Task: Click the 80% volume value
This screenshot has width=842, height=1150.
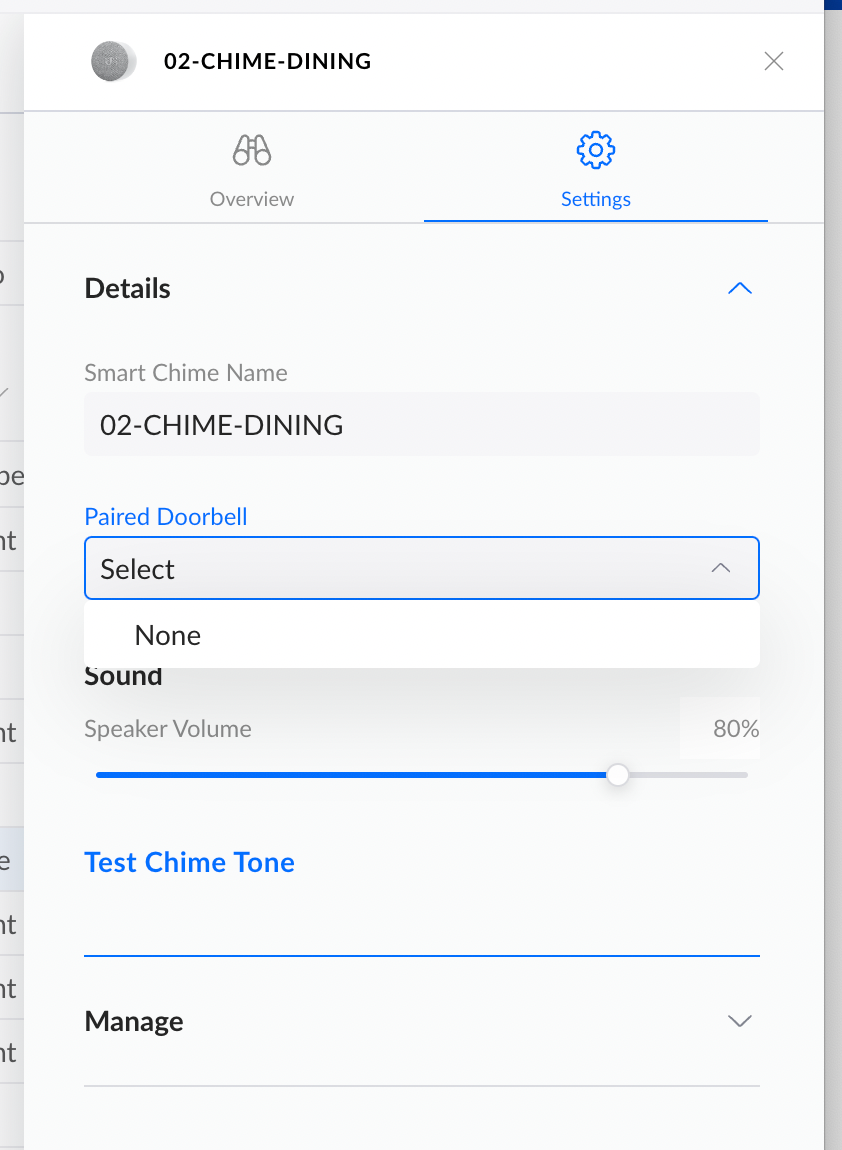Action: (736, 729)
